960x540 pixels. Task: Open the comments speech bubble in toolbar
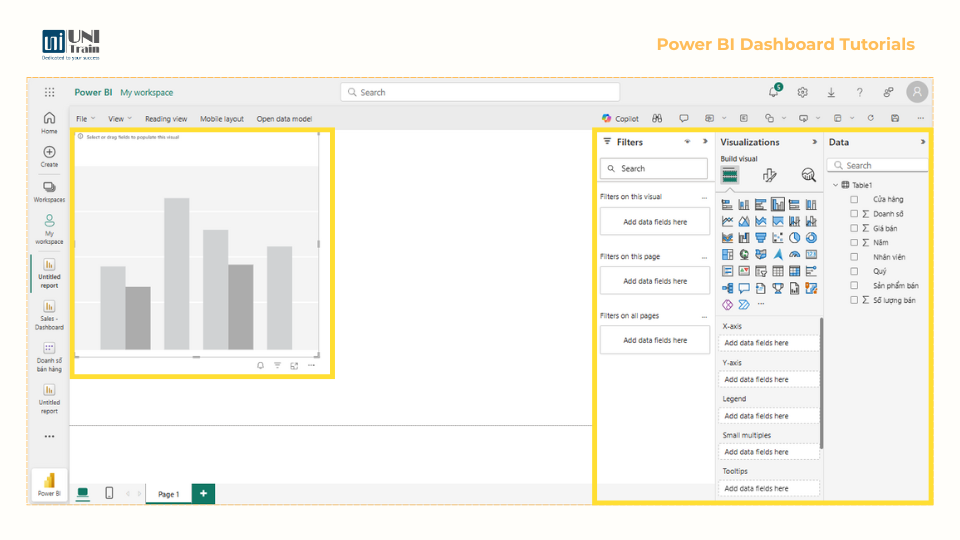click(x=684, y=118)
